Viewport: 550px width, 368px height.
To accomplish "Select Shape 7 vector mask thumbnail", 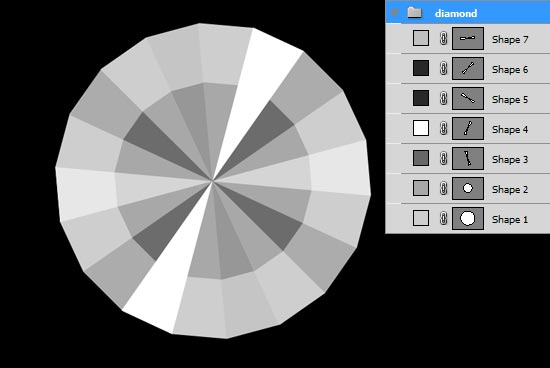I will [468, 38].
